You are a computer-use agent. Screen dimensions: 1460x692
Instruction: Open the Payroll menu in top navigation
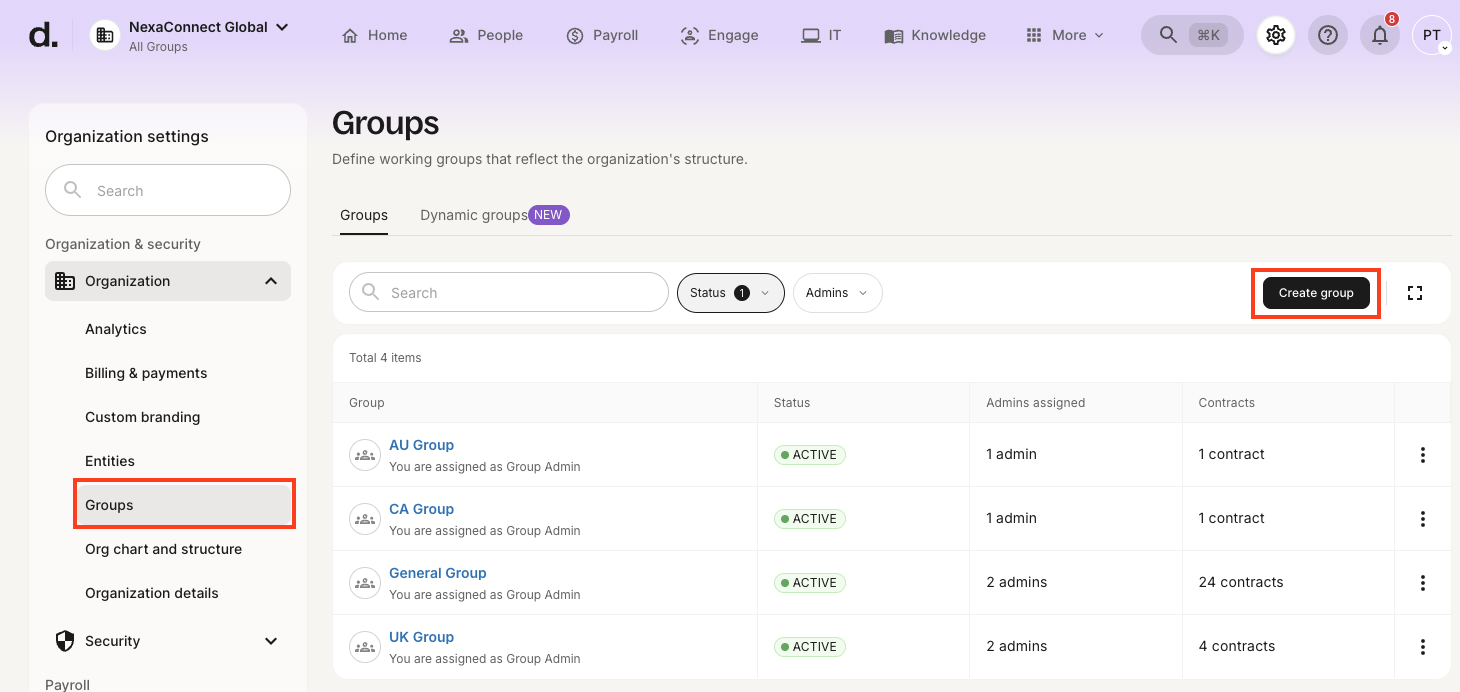[602, 35]
